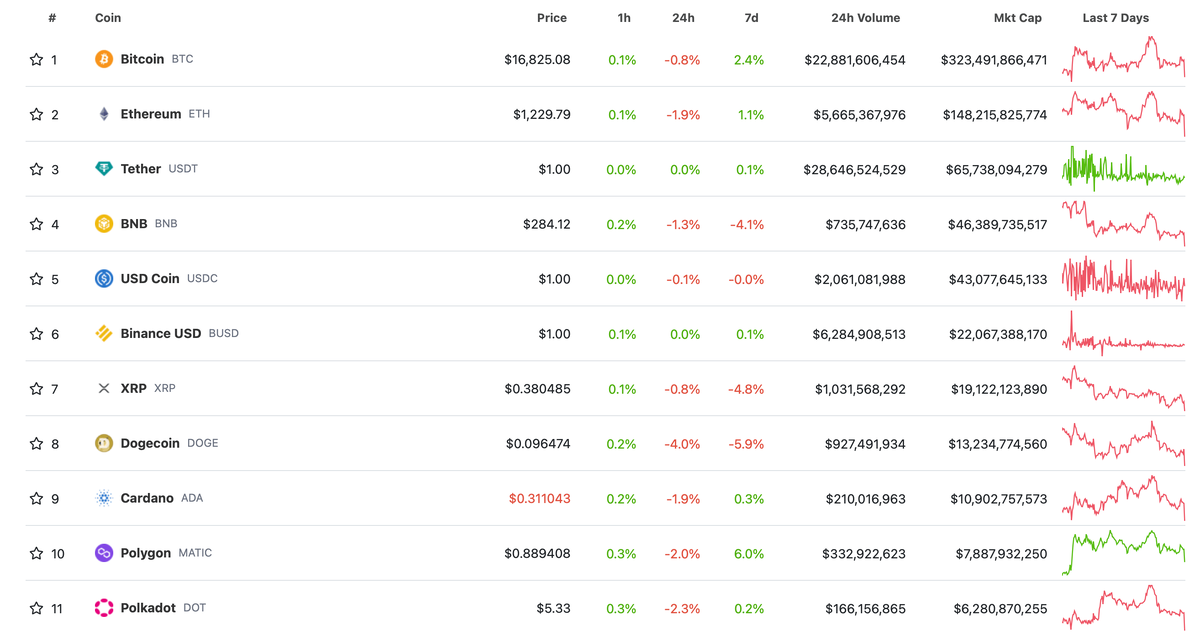Viewport: 1200px width, 632px height.
Task: Click the USD Coin logo icon
Action: pyautogui.click(x=104, y=279)
